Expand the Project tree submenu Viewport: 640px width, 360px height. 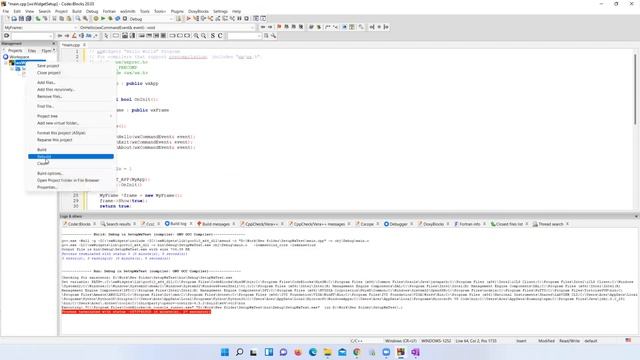tap(71, 116)
